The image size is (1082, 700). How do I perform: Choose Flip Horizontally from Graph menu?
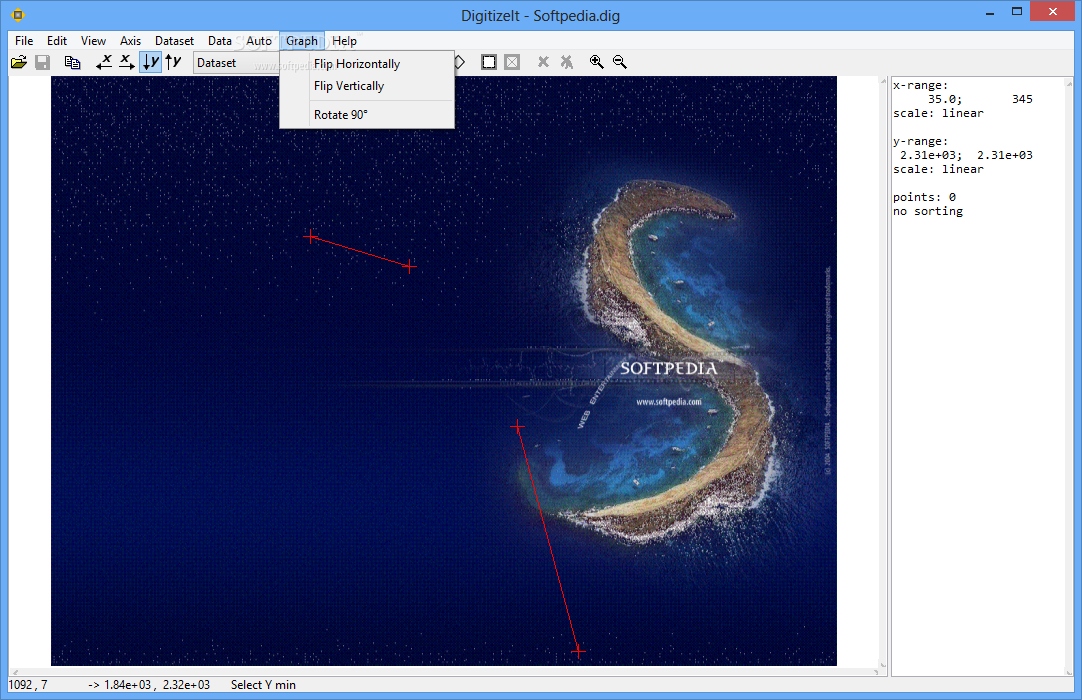[x=367, y=64]
